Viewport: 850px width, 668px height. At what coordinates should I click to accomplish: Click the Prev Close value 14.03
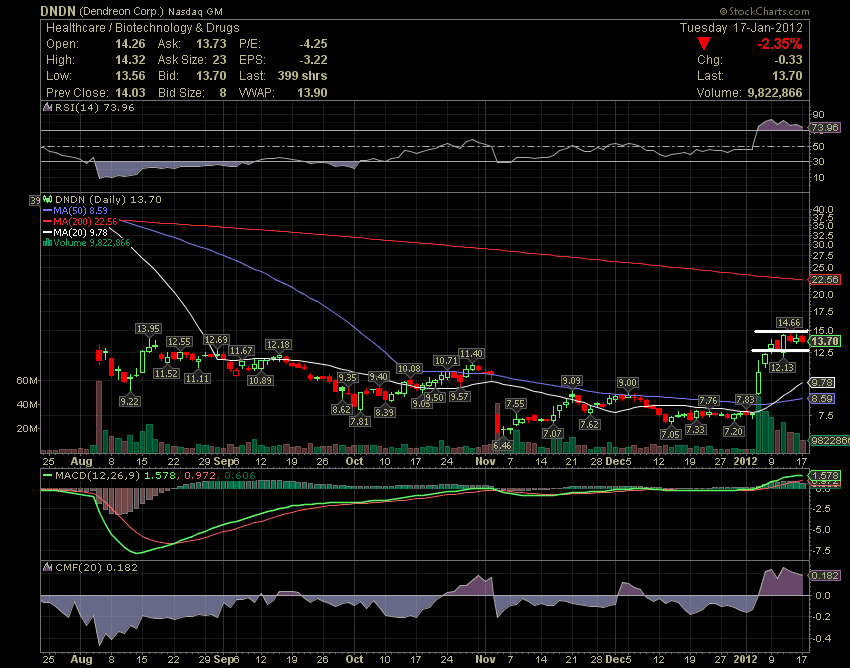pyautogui.click(x=130, y=93)
